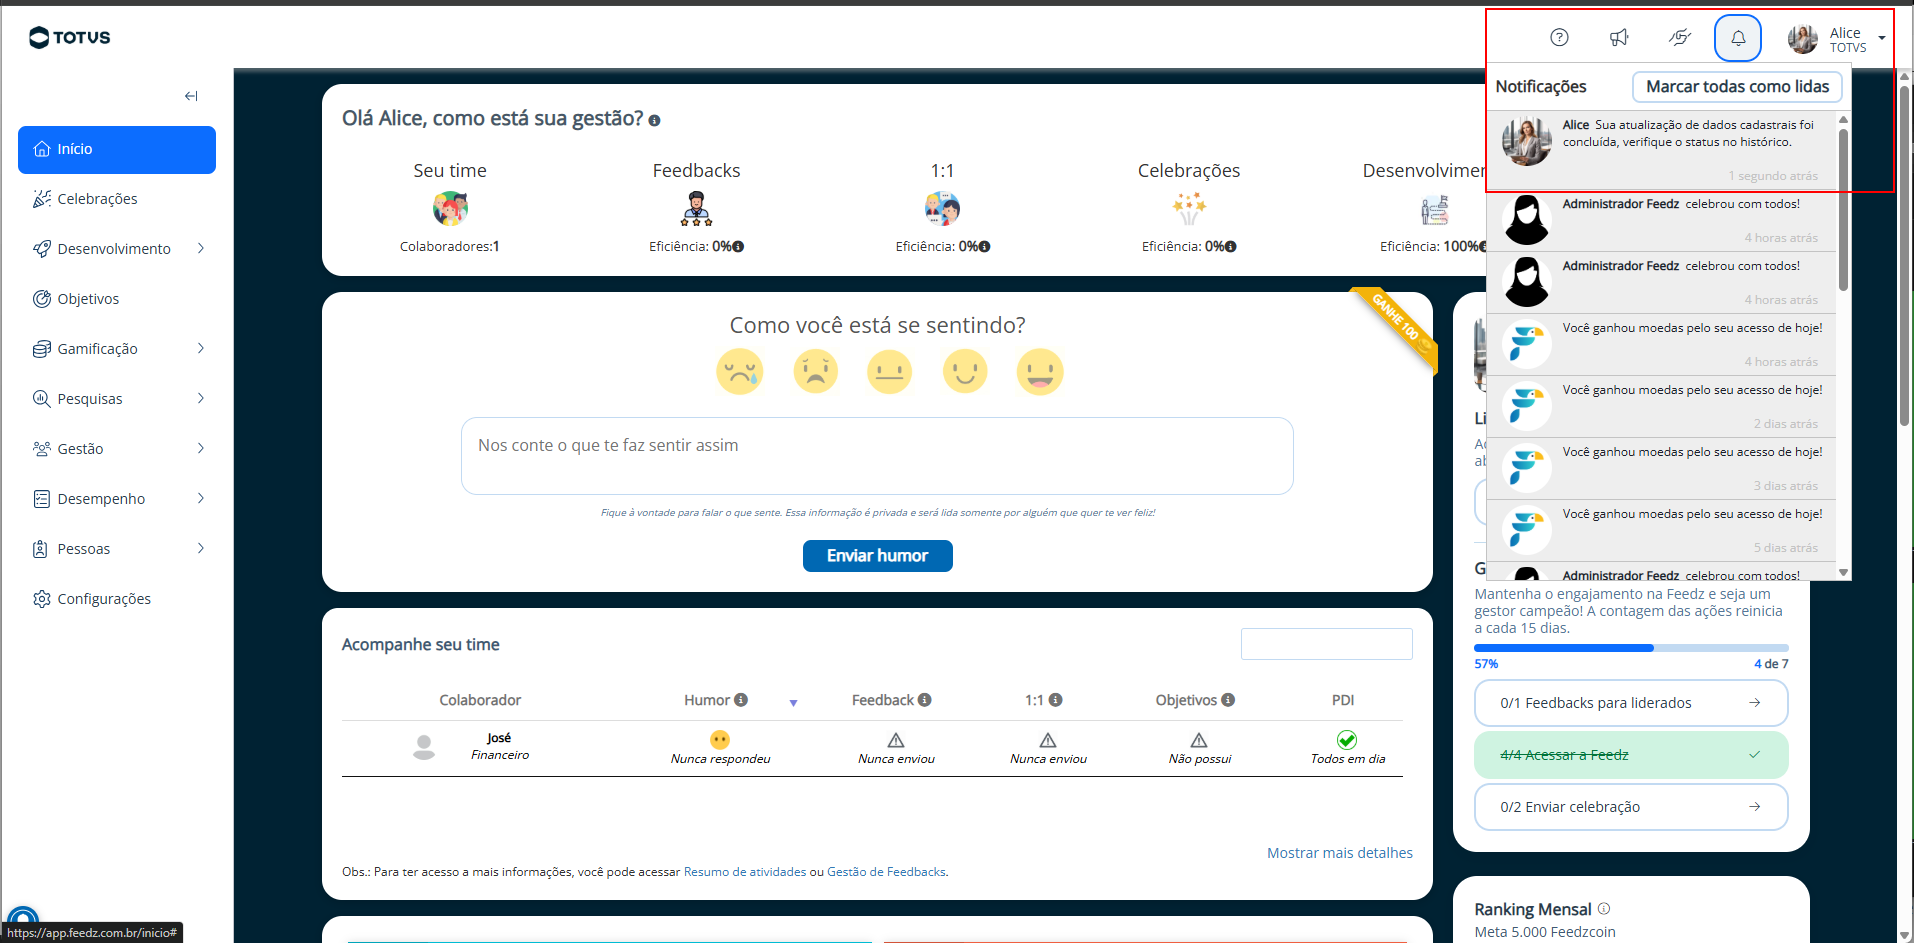Select the neutral face mood
Viewport: 1914px width, 943px height.
[x=890, y=372]
